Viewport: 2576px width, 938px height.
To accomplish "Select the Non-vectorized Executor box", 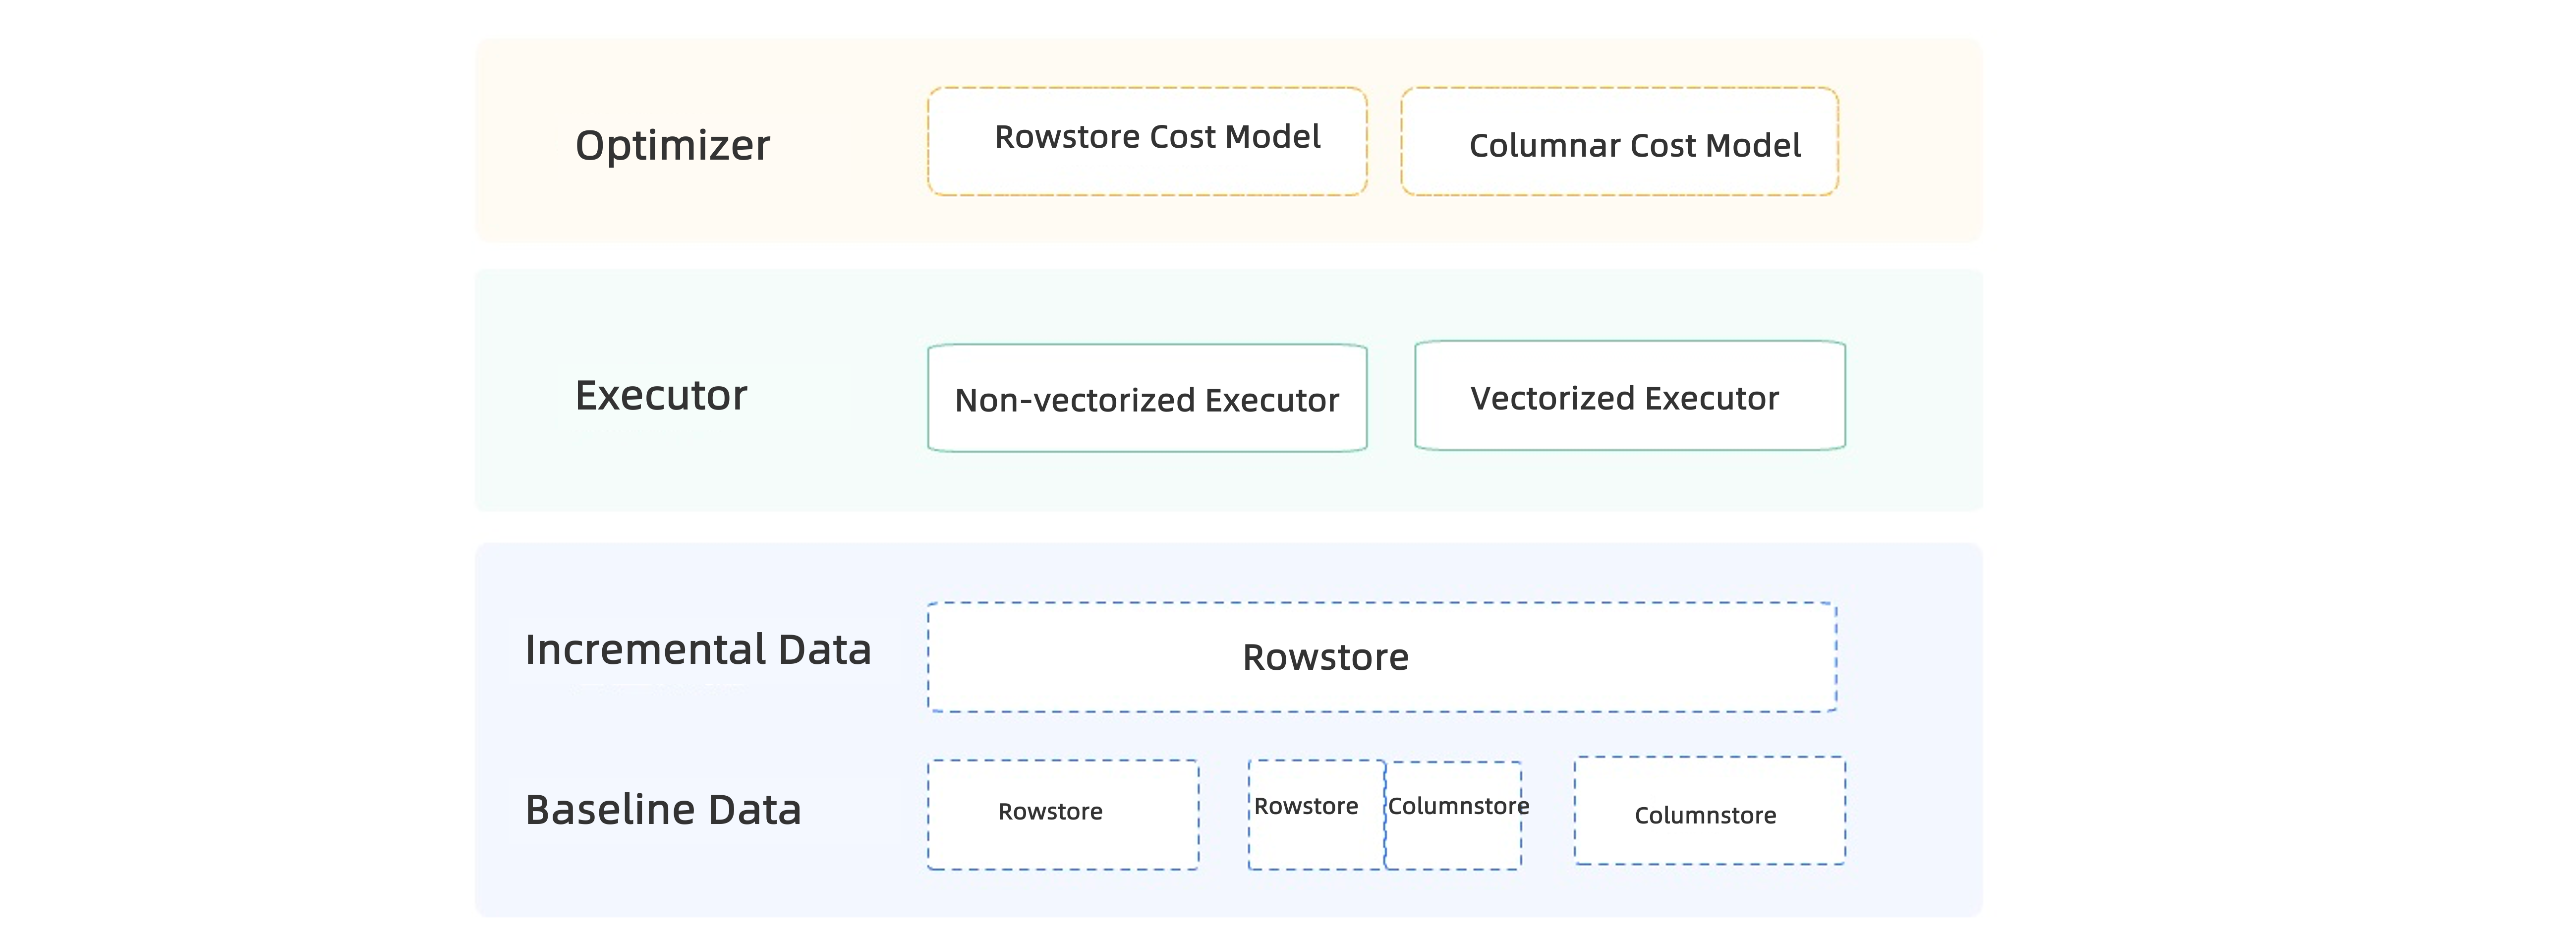I will coord(1147,398).
